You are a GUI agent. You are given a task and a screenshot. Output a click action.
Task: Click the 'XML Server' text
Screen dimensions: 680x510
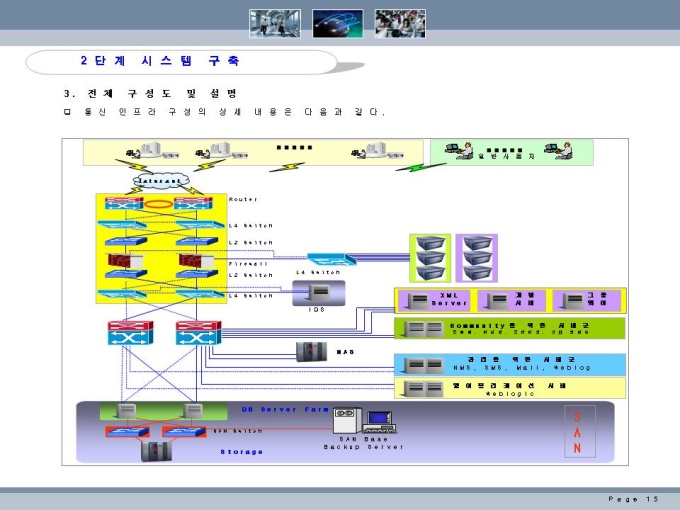(x=450, y=299)
